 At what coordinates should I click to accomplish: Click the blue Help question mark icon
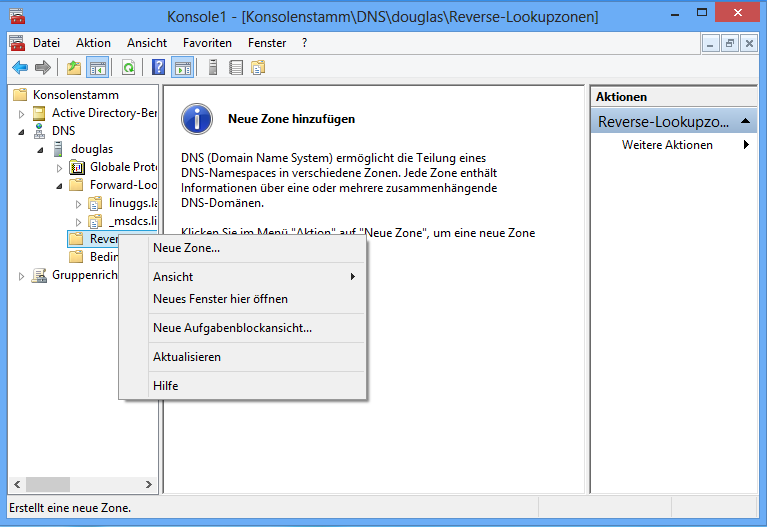[x=158, y=67]
